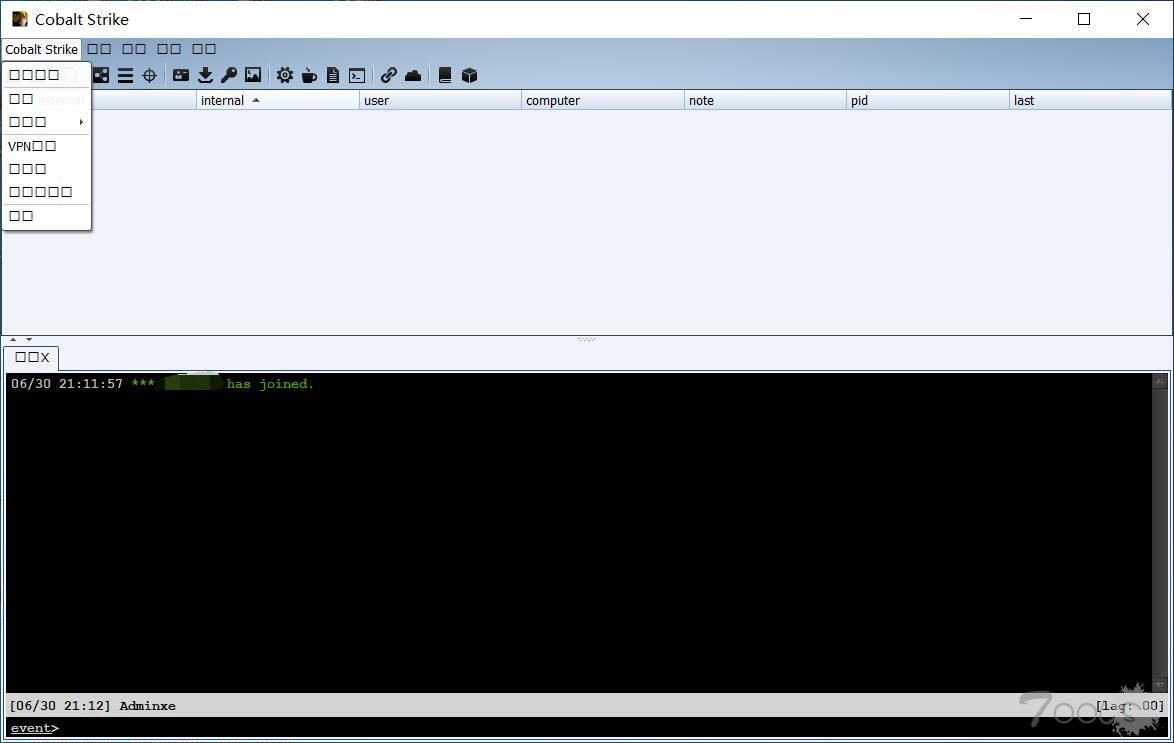Sort sessions by the pid column
Image resolution: width=1174 pixels, height=743 pixels.
pos(928,100)
